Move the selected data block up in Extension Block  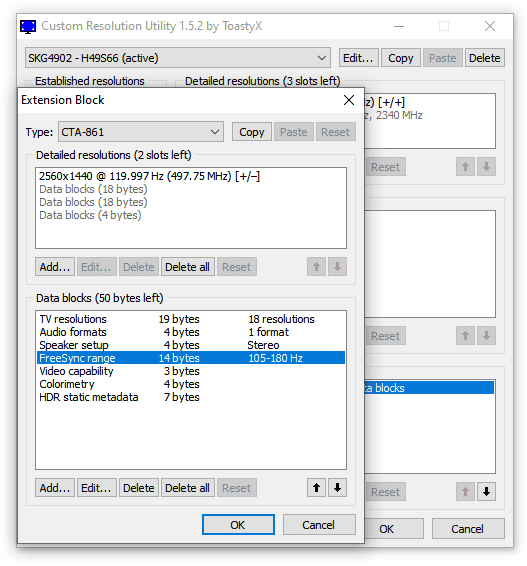[x=316, y=488]
